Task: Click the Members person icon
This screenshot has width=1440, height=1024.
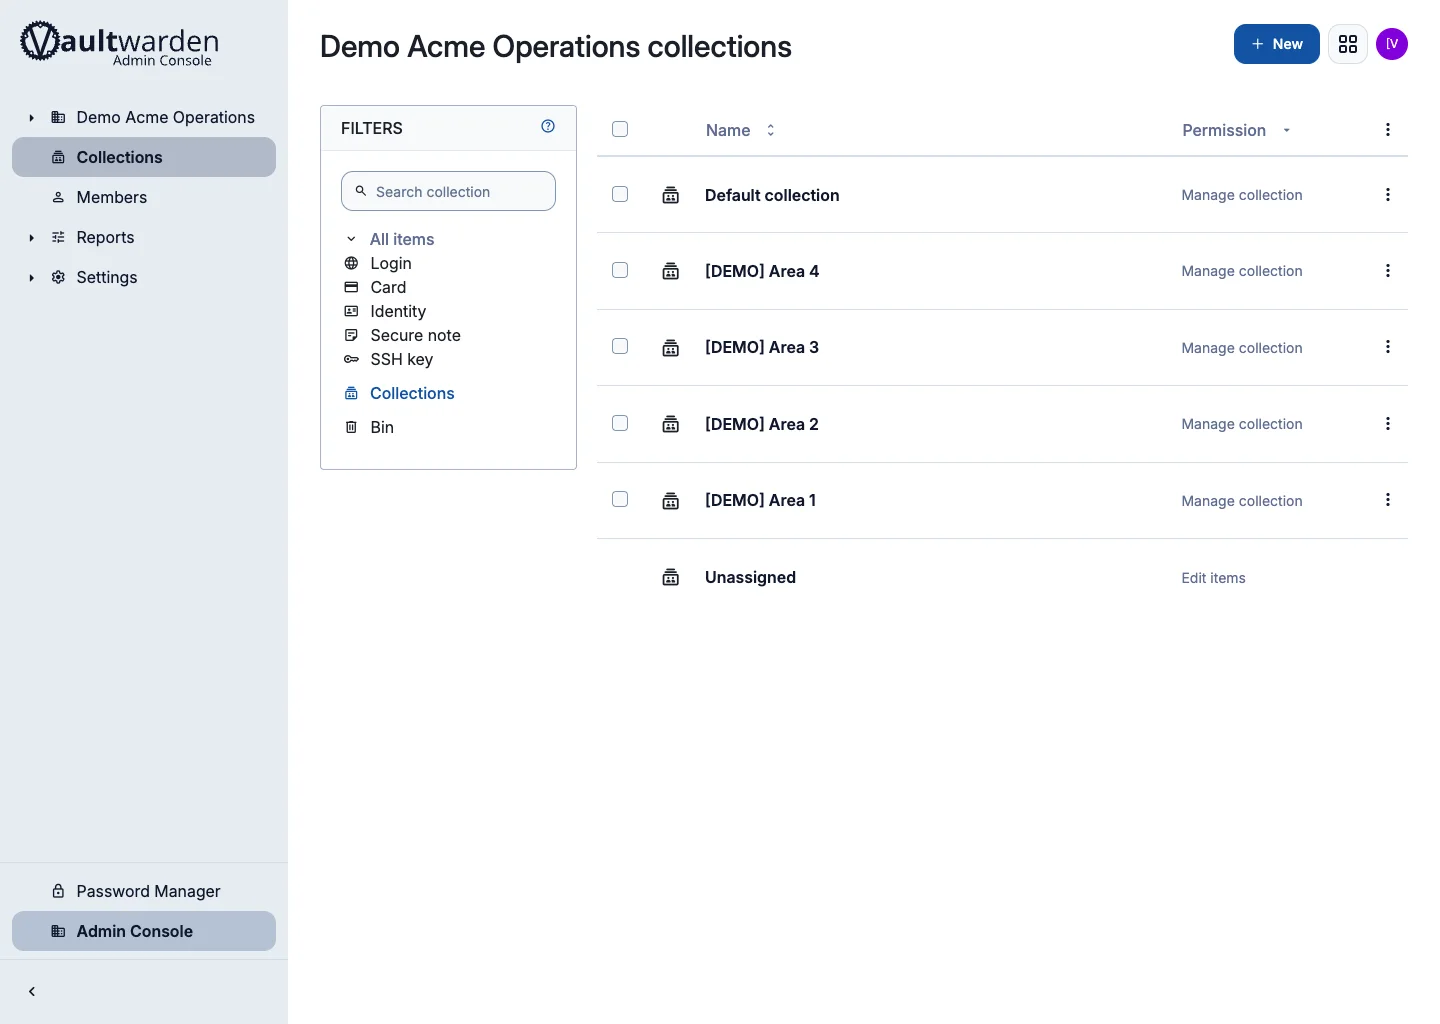Action: point(58,197)
